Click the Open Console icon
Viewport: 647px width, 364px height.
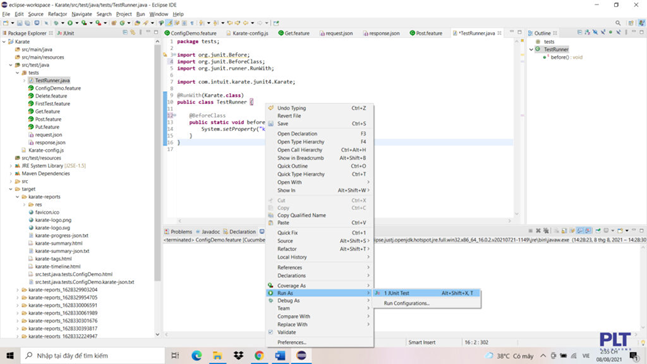click(620, 231)
